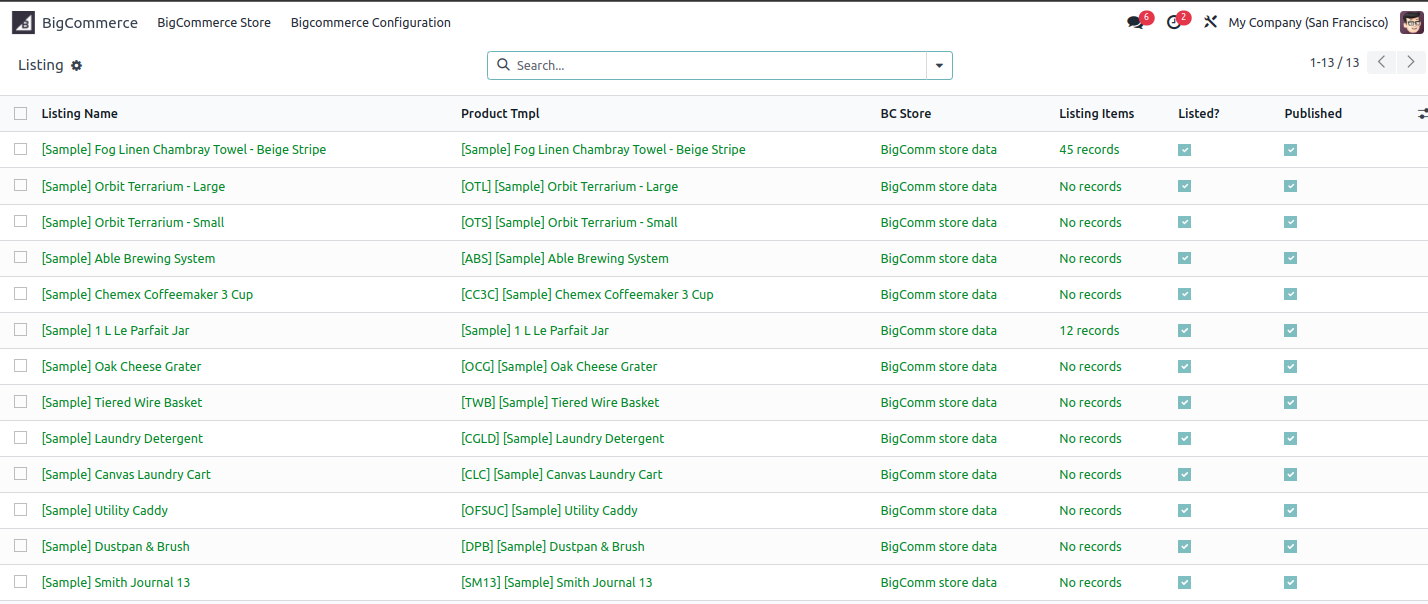This screenshot has width=1428, height=604.
Task: Open the optional columns adjust icon
Action: (x=1423, y=114)
